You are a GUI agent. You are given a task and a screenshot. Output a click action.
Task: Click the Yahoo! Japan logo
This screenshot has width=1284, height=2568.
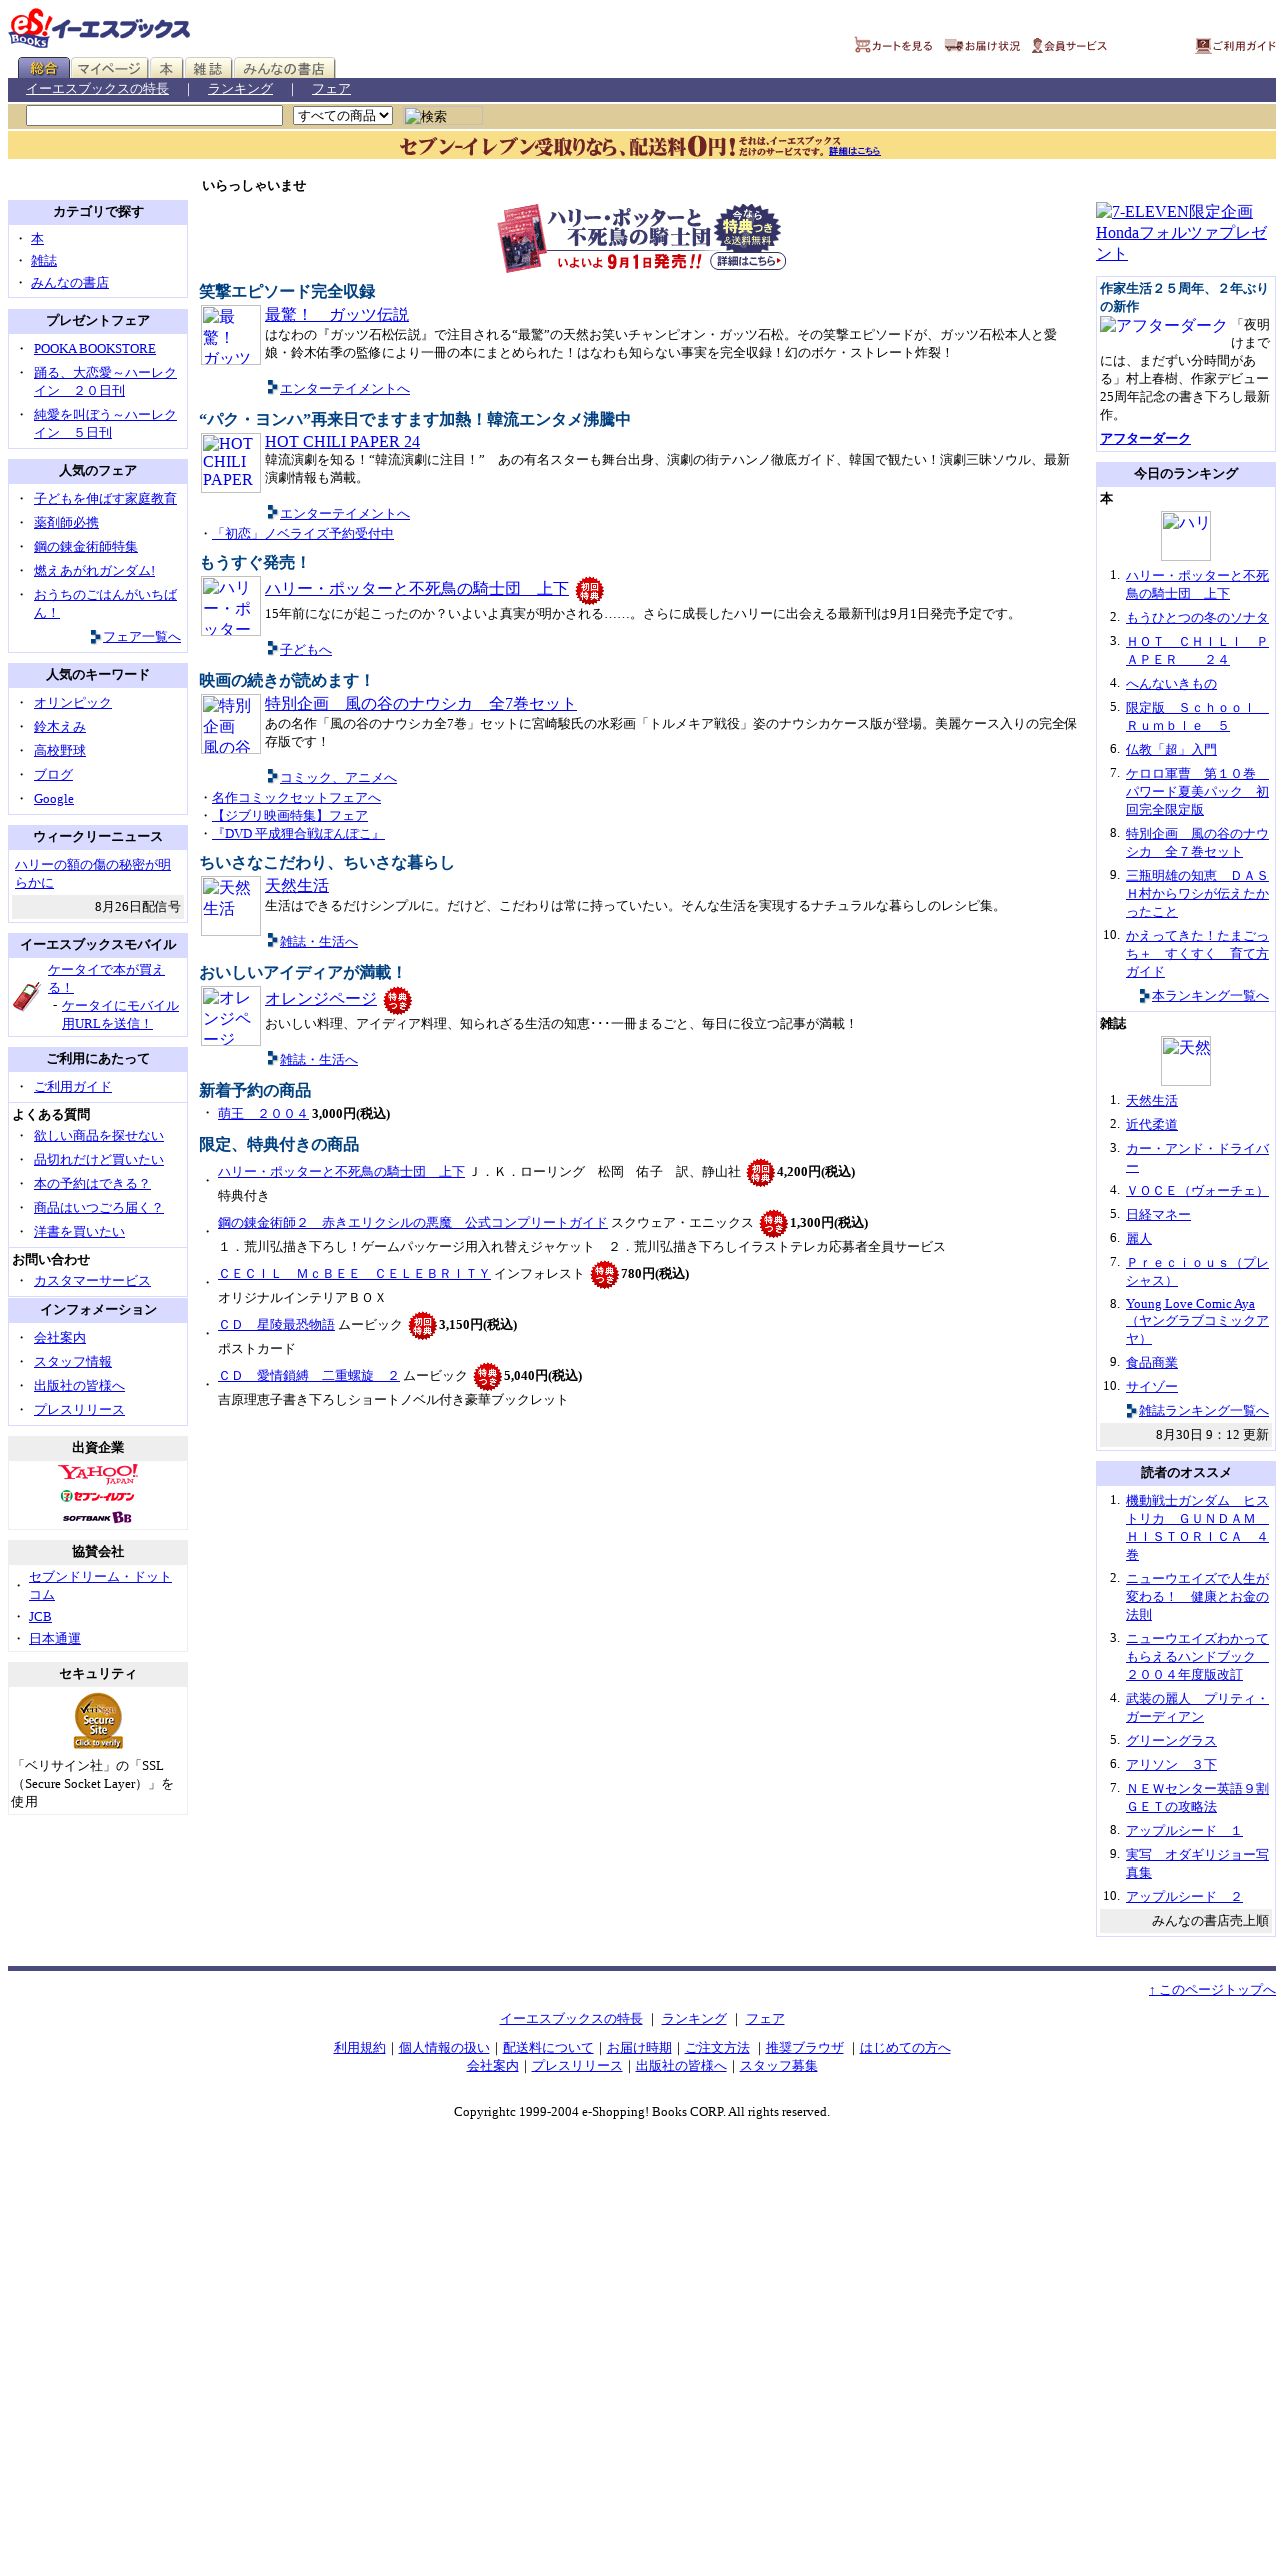tap(98, 1474)
